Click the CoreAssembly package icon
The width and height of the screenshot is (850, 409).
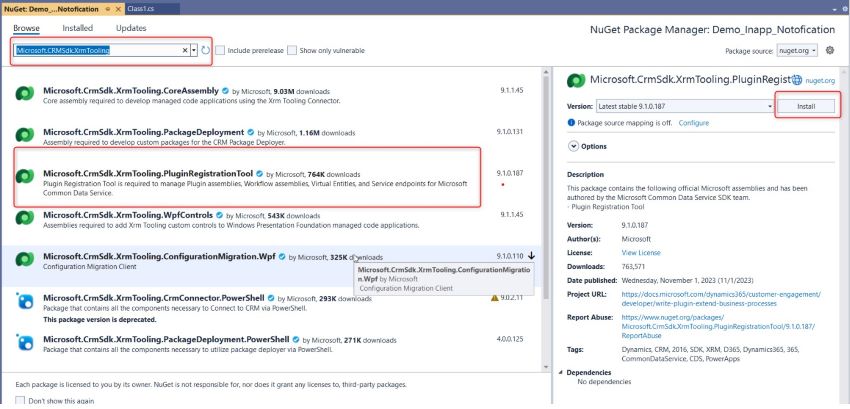[x=25, y=94]
